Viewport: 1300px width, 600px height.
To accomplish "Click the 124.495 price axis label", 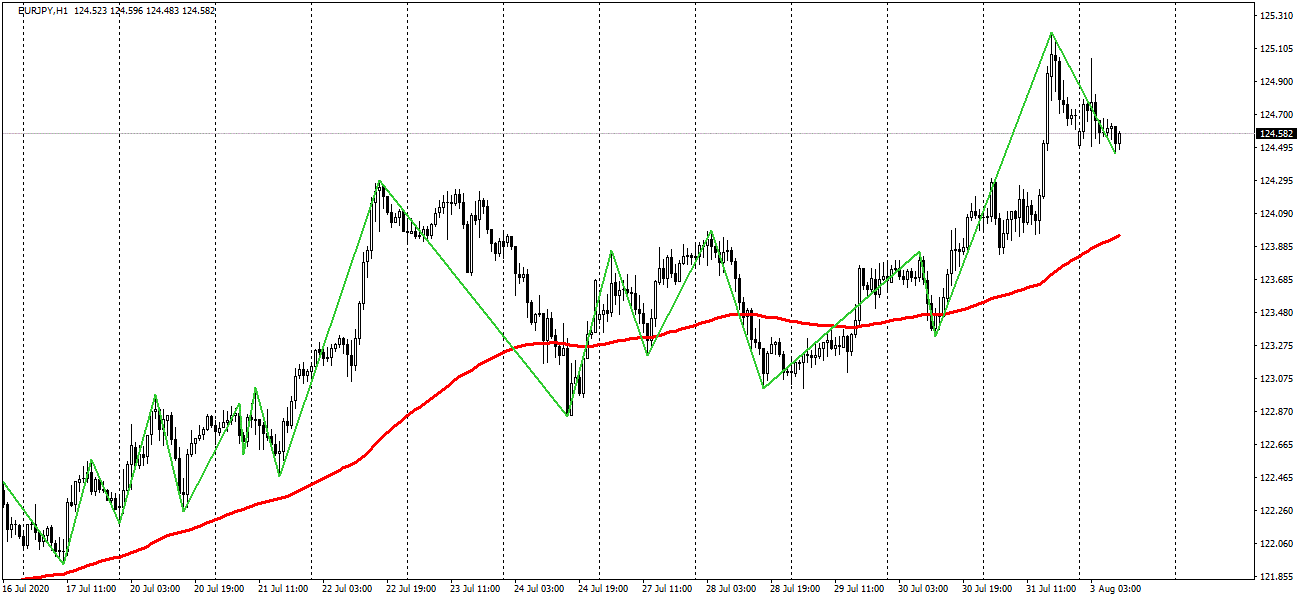I will pyautogui.click(x=1277, y=148).
